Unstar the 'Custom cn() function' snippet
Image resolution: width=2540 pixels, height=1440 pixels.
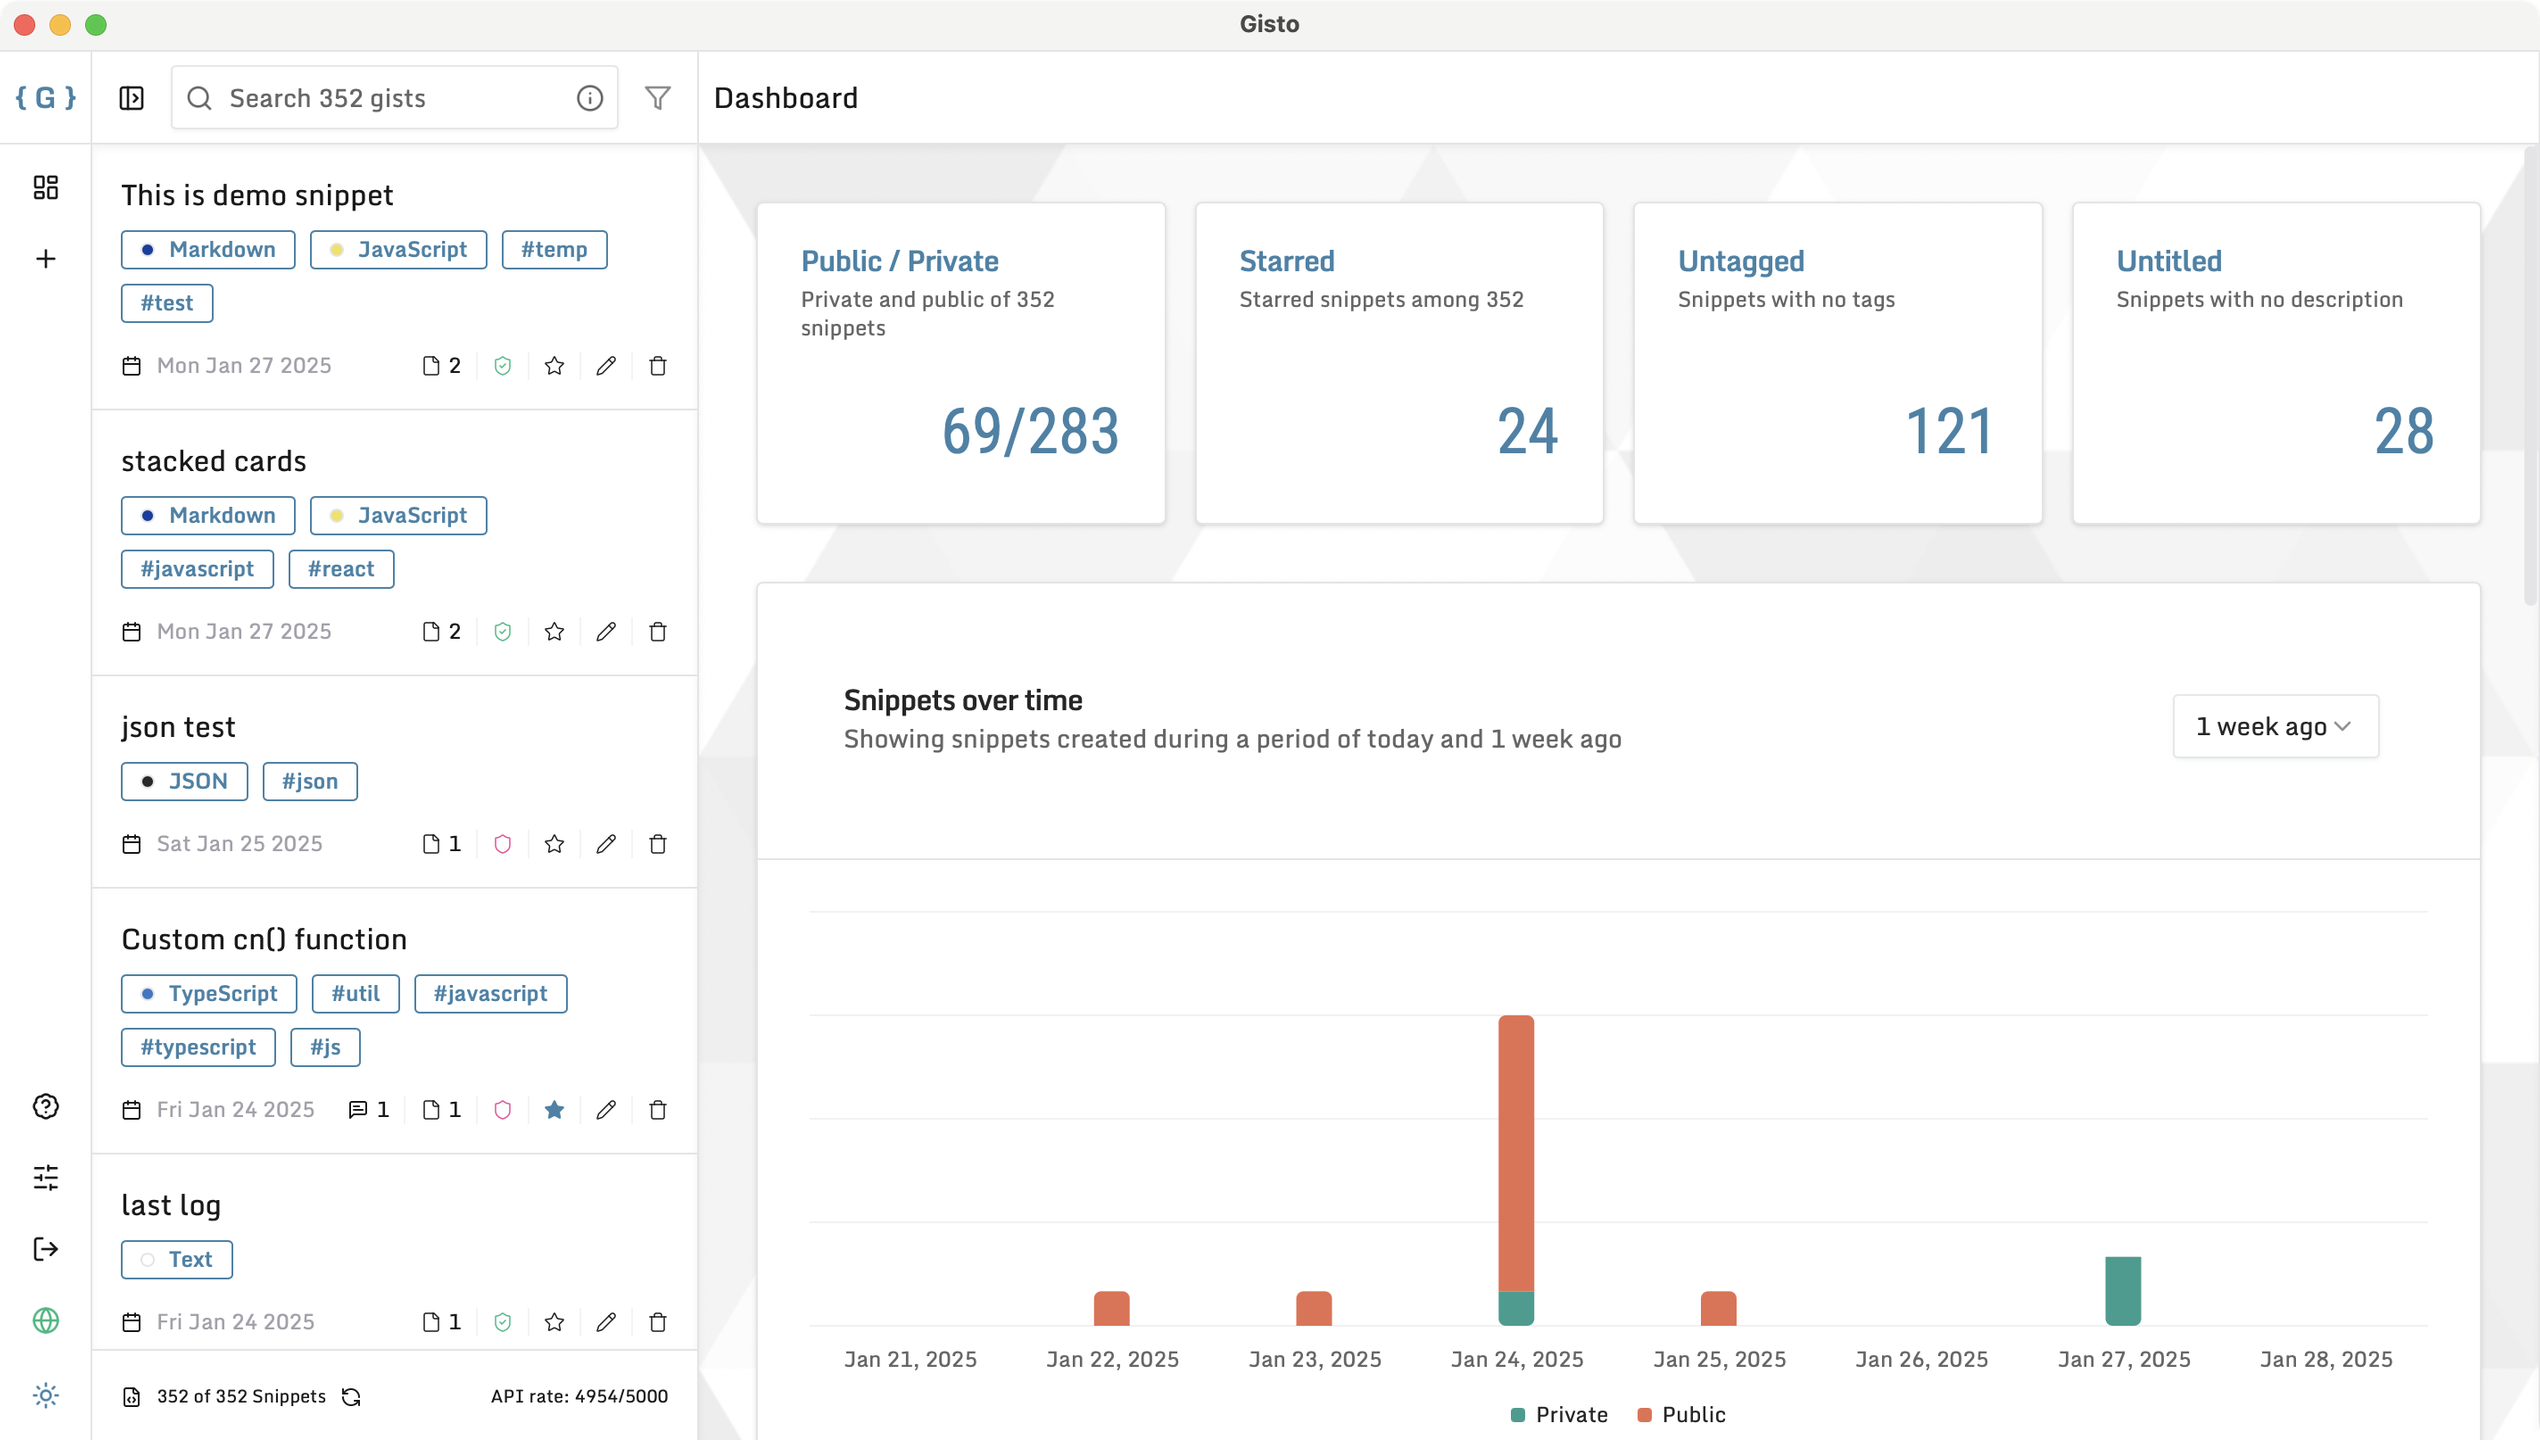(554, 1110)
